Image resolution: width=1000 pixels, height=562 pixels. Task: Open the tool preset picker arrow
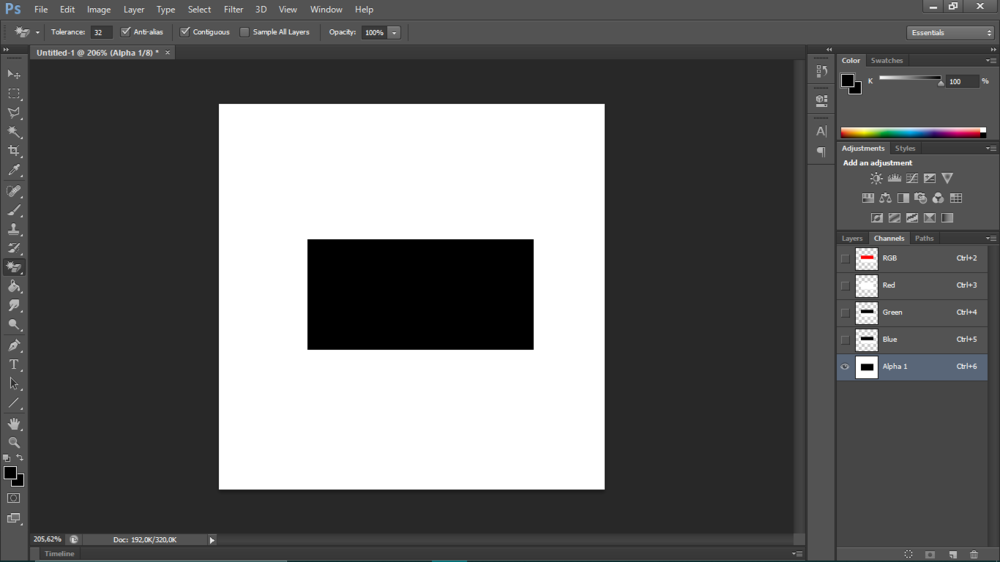[x=38, y=33]
